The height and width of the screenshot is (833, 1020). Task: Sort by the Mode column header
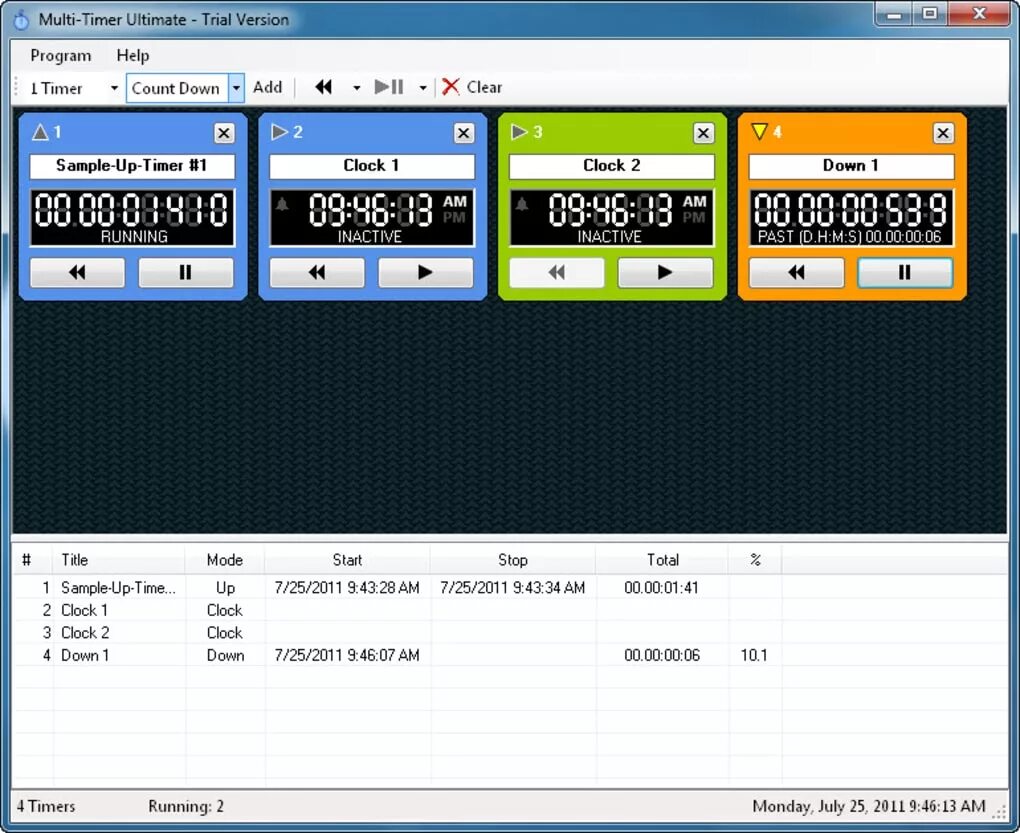click(225, 560)
